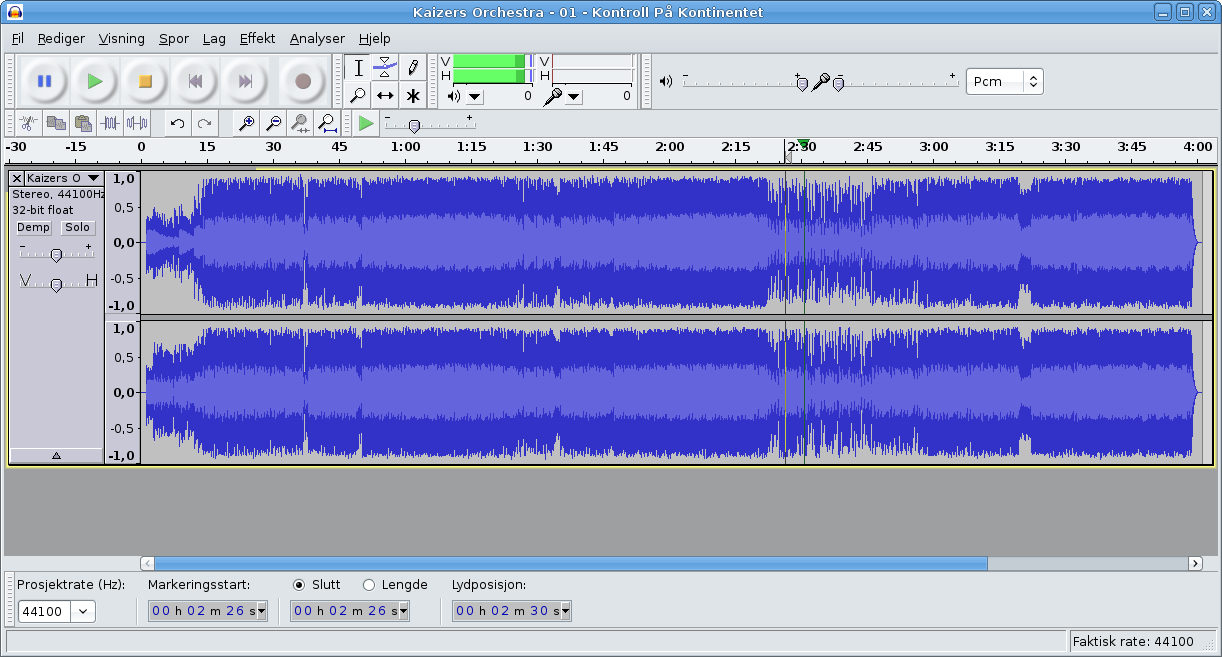This screenshot has width=1222, height=657.
Task: Open the Slutt time format dropdown arrow
Action: [x=404, y=611]
